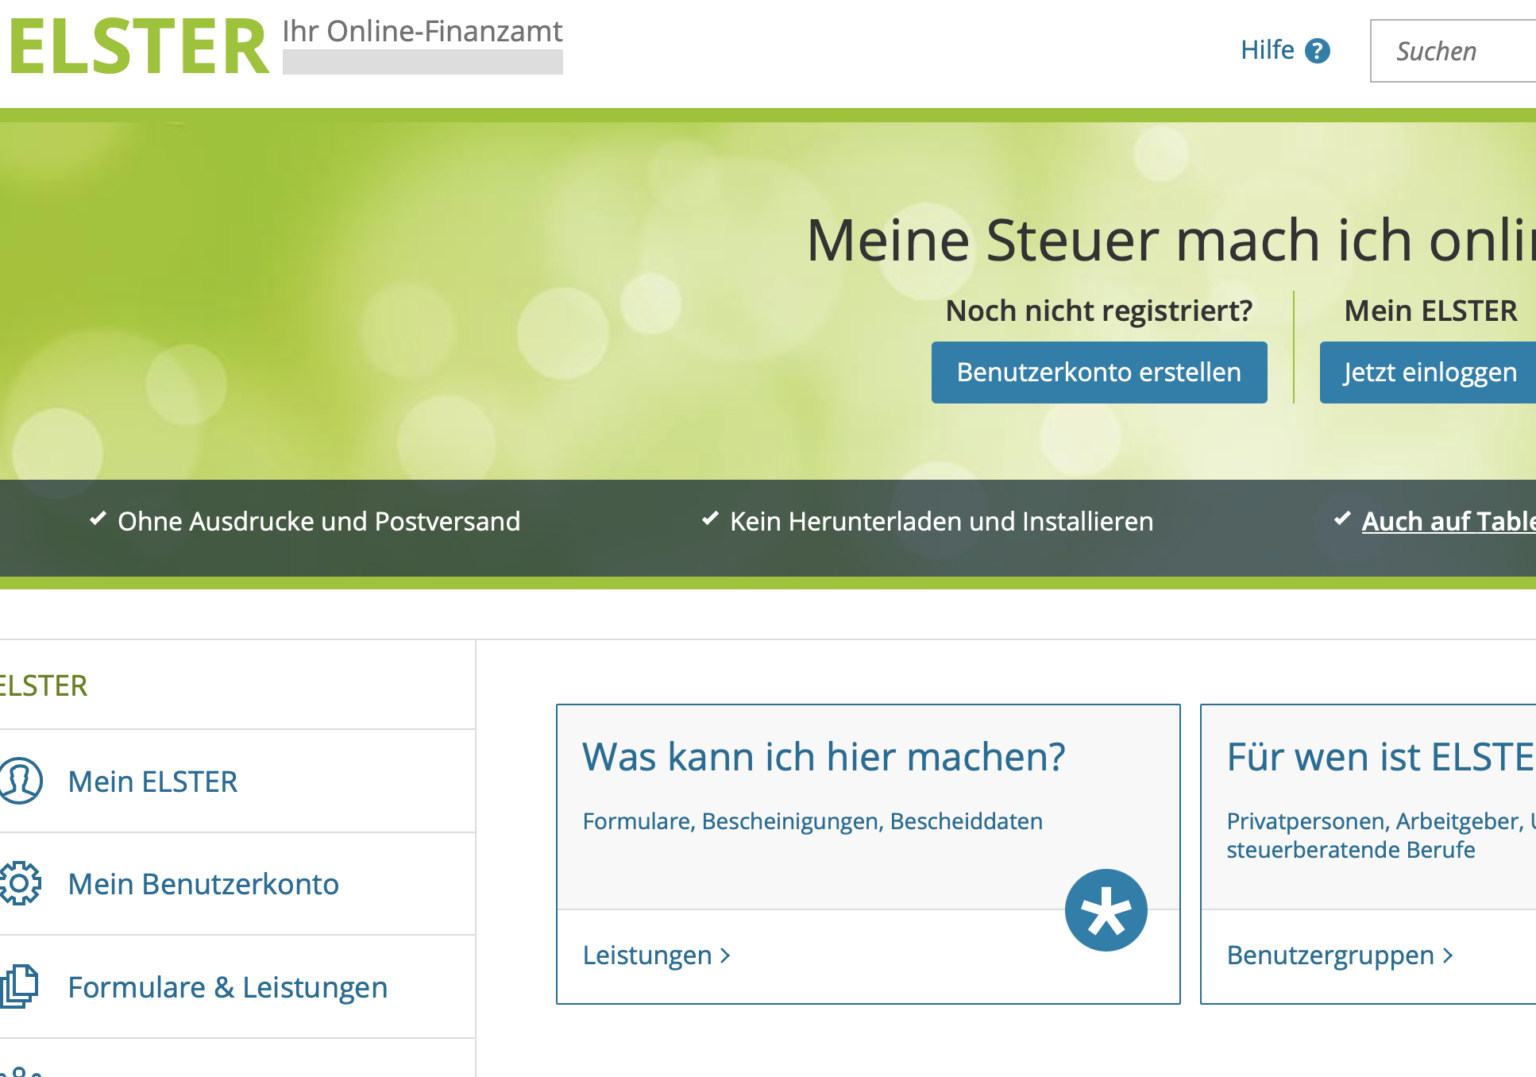Click Benutzerkonto erstellen button

(x=1099, y=372)
